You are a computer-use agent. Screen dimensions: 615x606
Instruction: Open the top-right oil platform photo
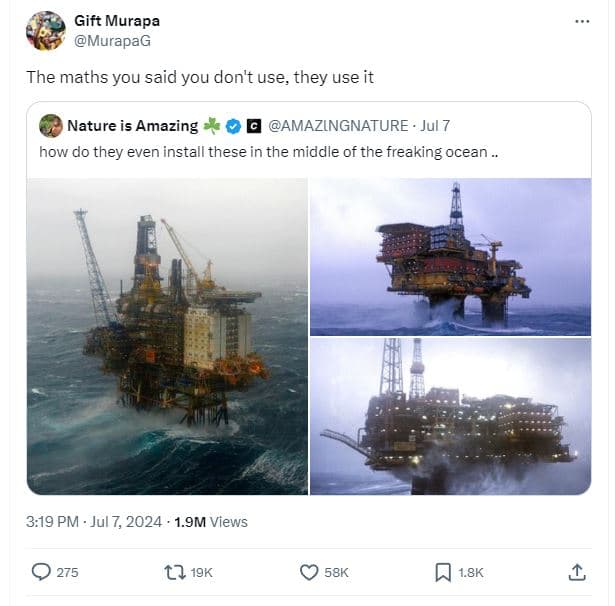[x=450, y=256]
